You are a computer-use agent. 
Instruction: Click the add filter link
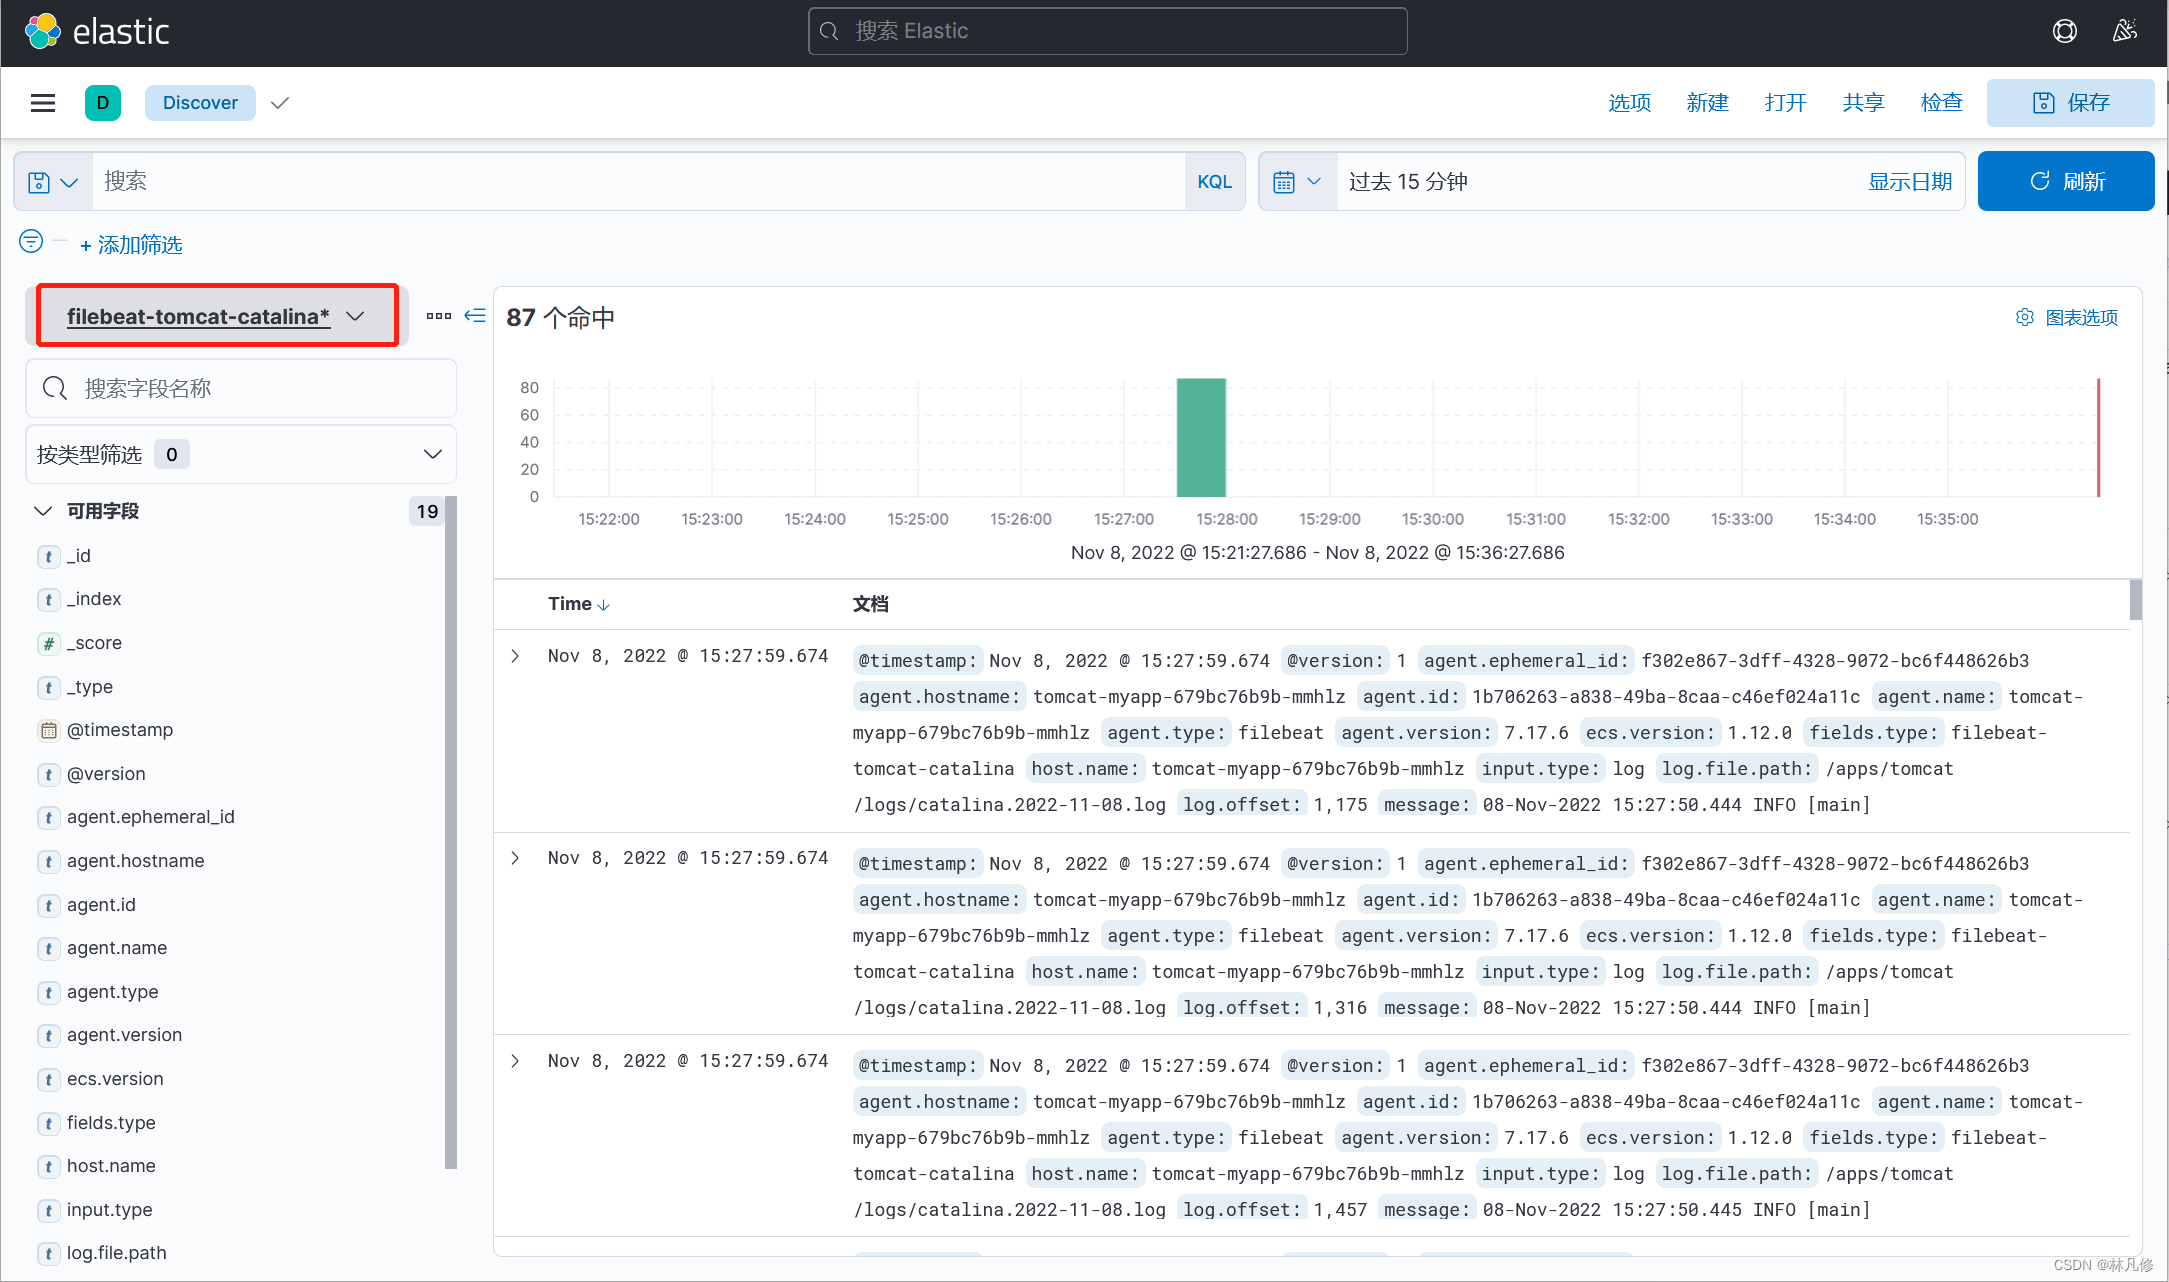coord(131,245)
